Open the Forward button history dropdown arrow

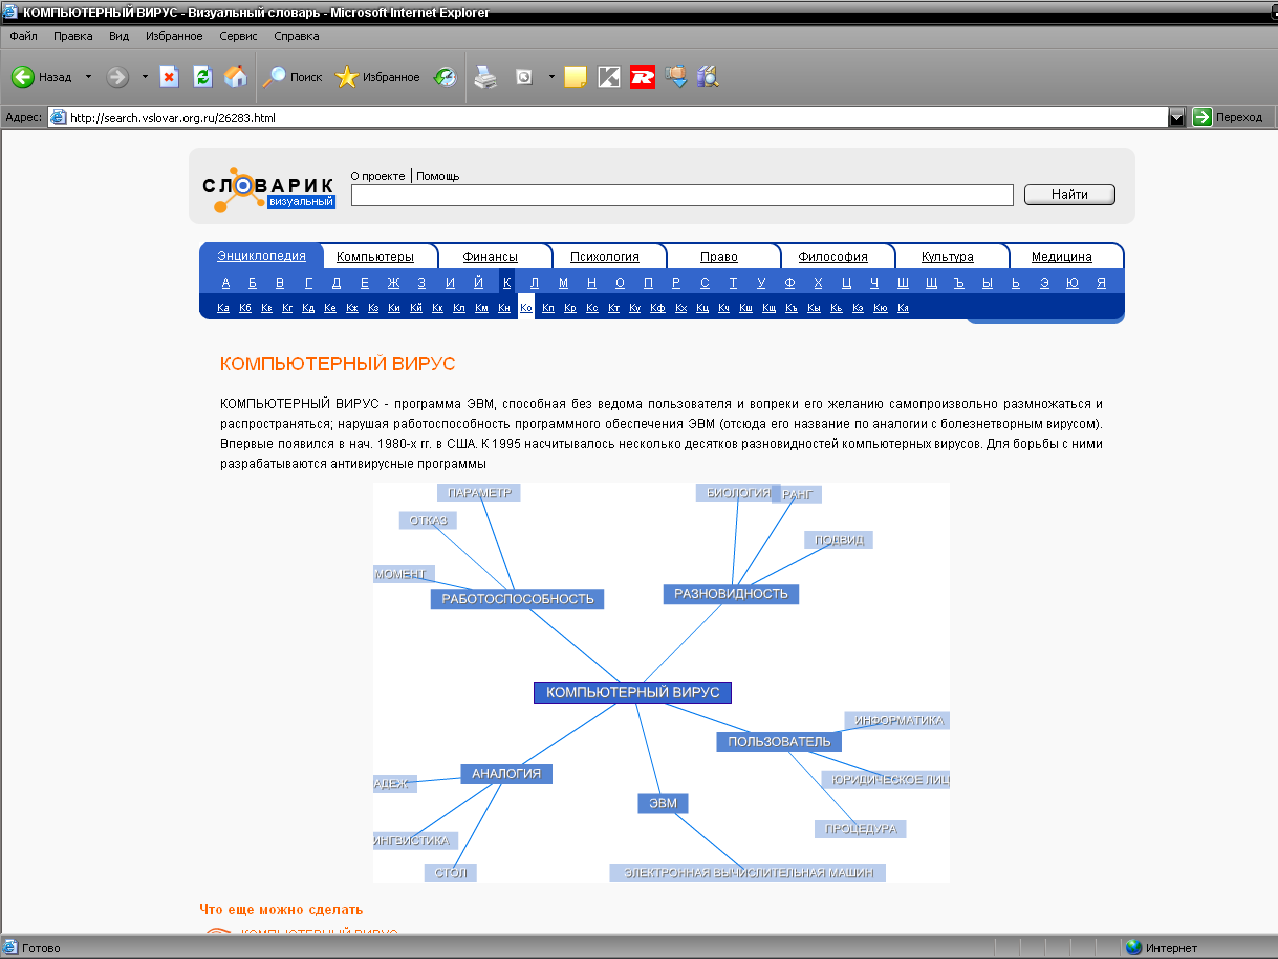coord(145,77)
